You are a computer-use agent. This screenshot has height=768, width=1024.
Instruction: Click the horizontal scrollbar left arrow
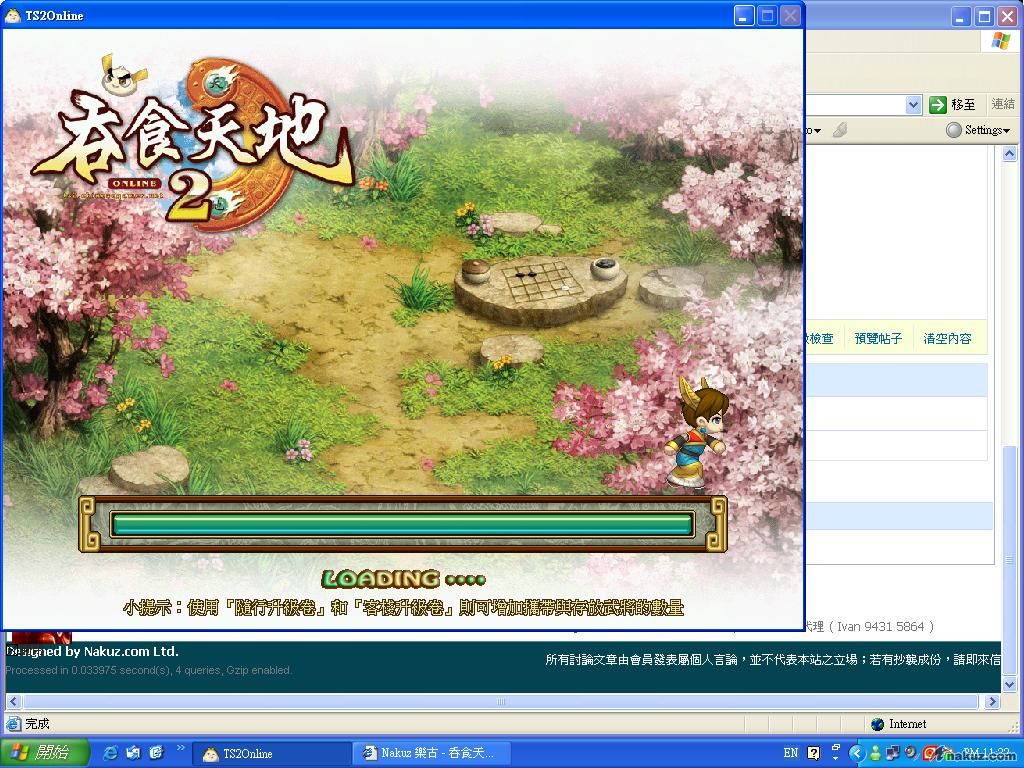[13, 701]
